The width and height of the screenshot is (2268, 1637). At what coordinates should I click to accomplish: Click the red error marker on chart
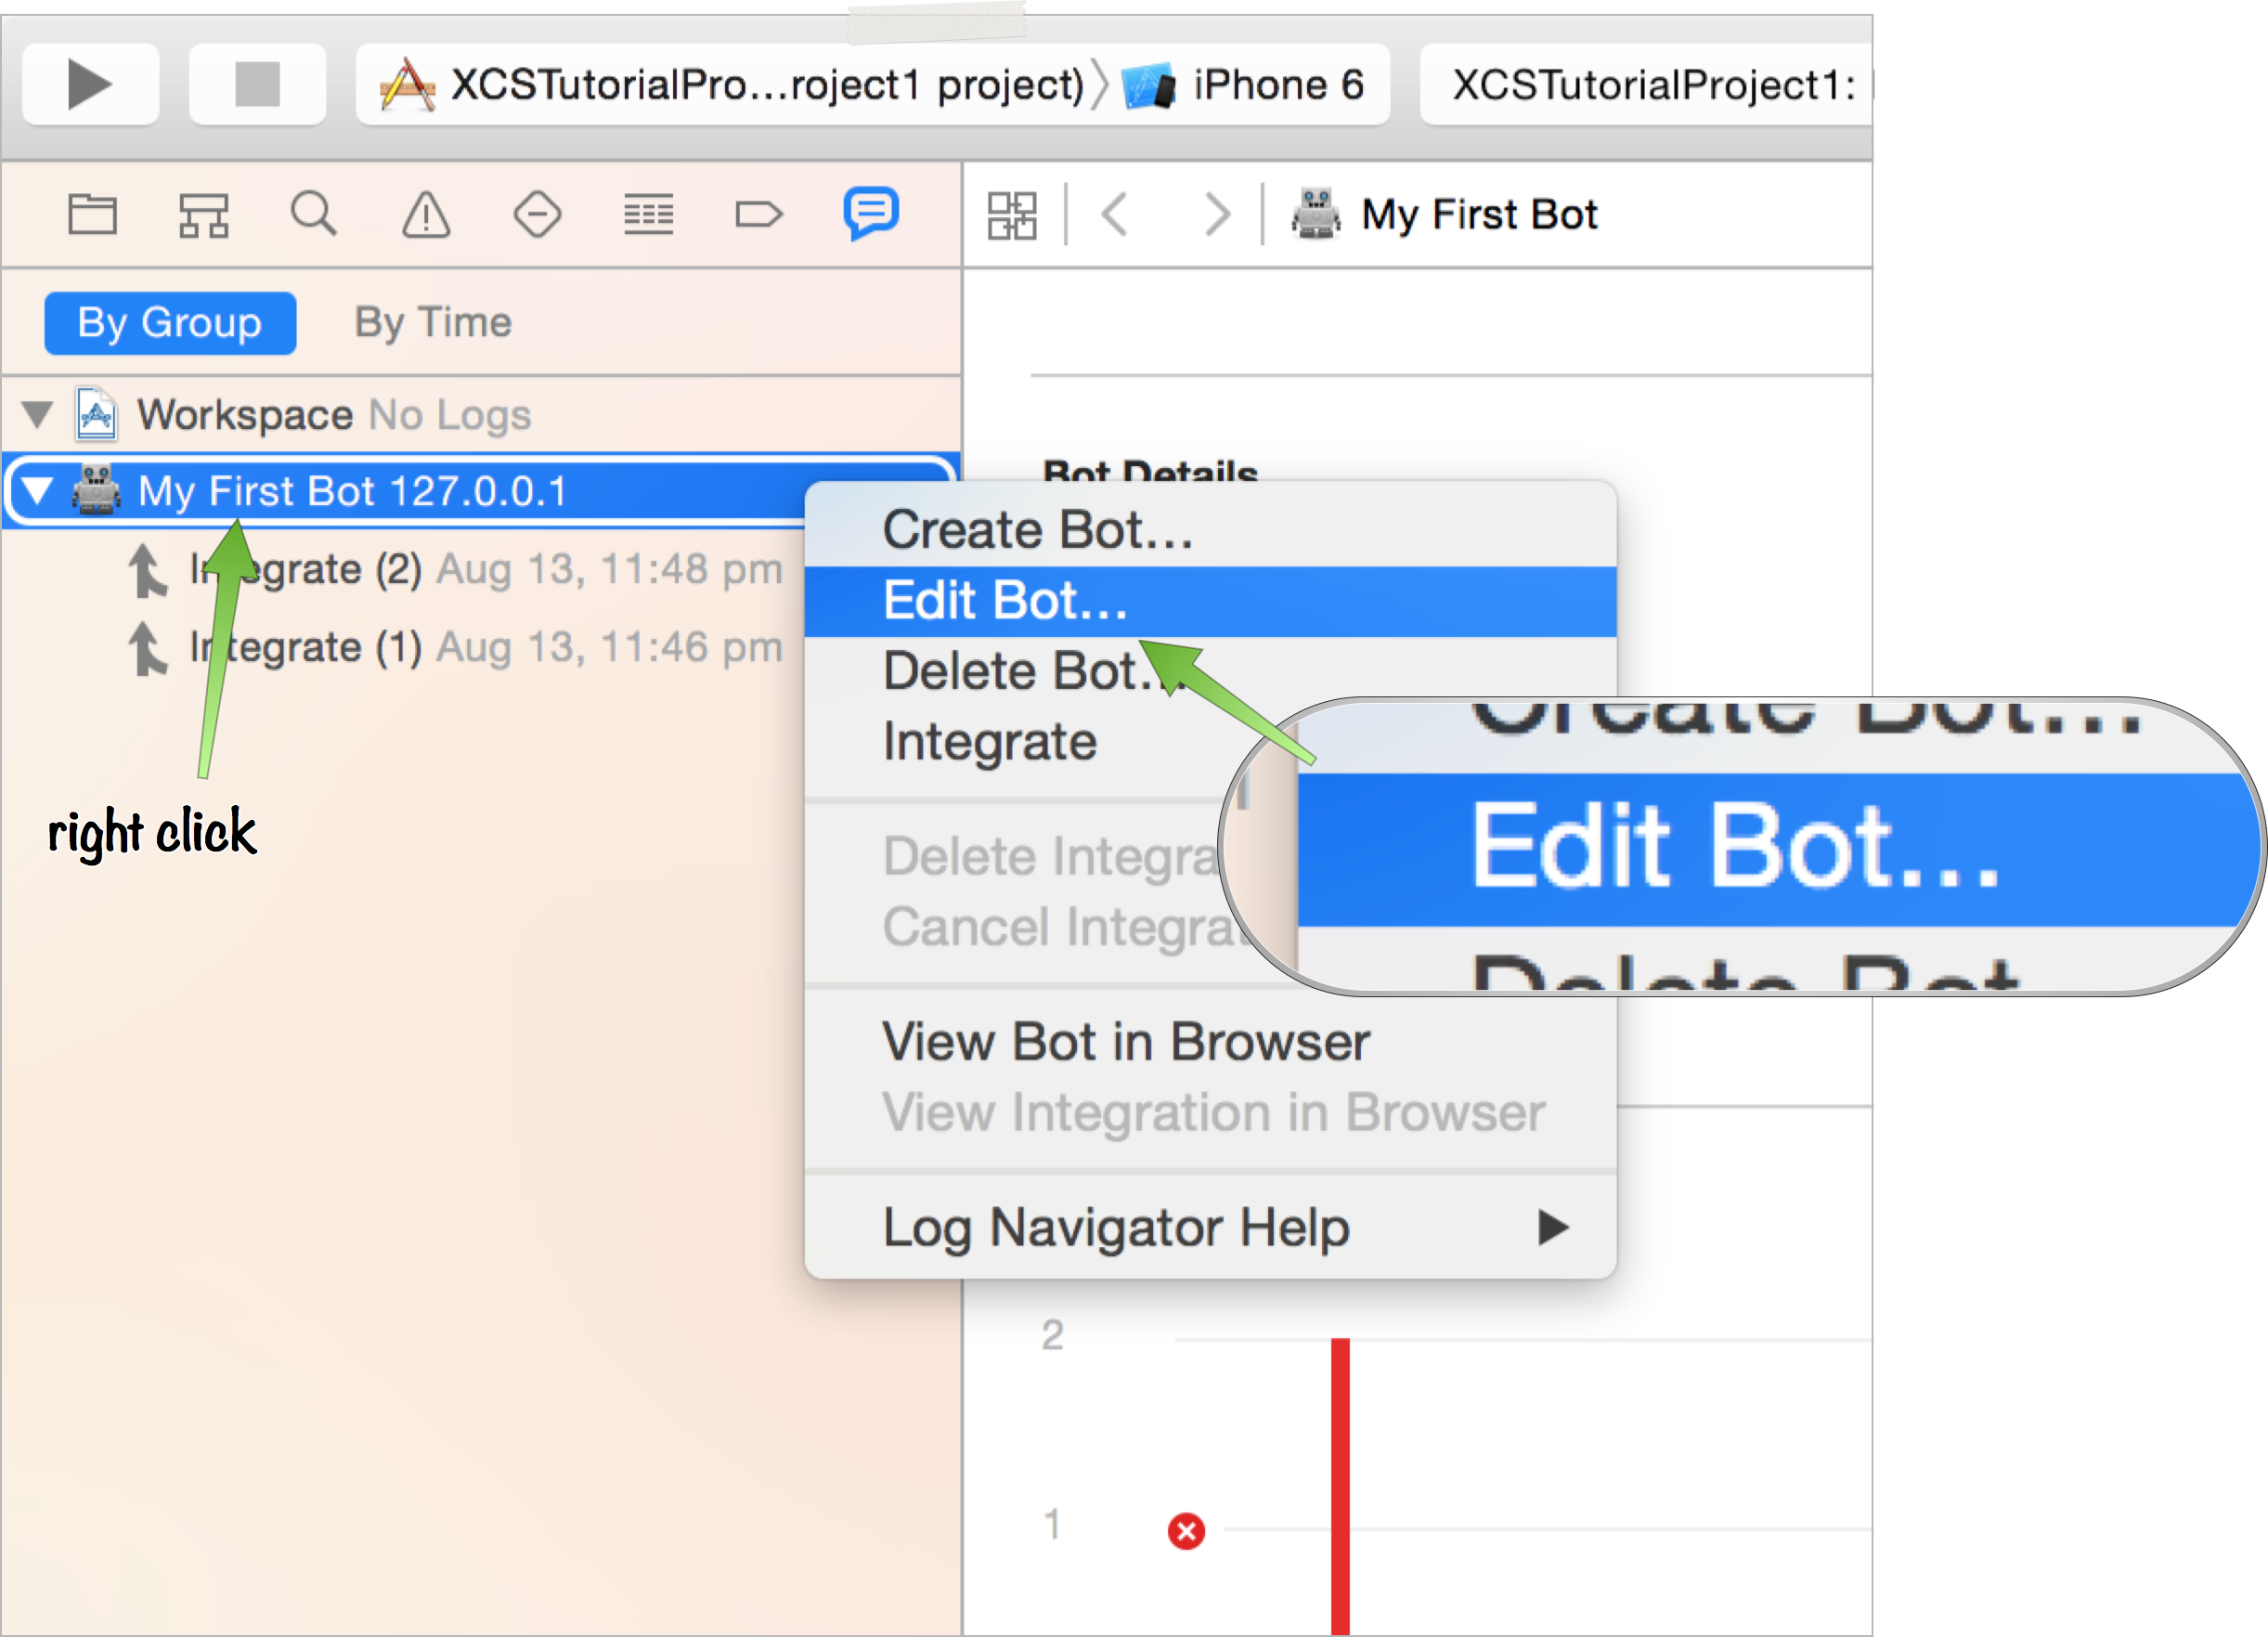click(x=1186, y=1531)
